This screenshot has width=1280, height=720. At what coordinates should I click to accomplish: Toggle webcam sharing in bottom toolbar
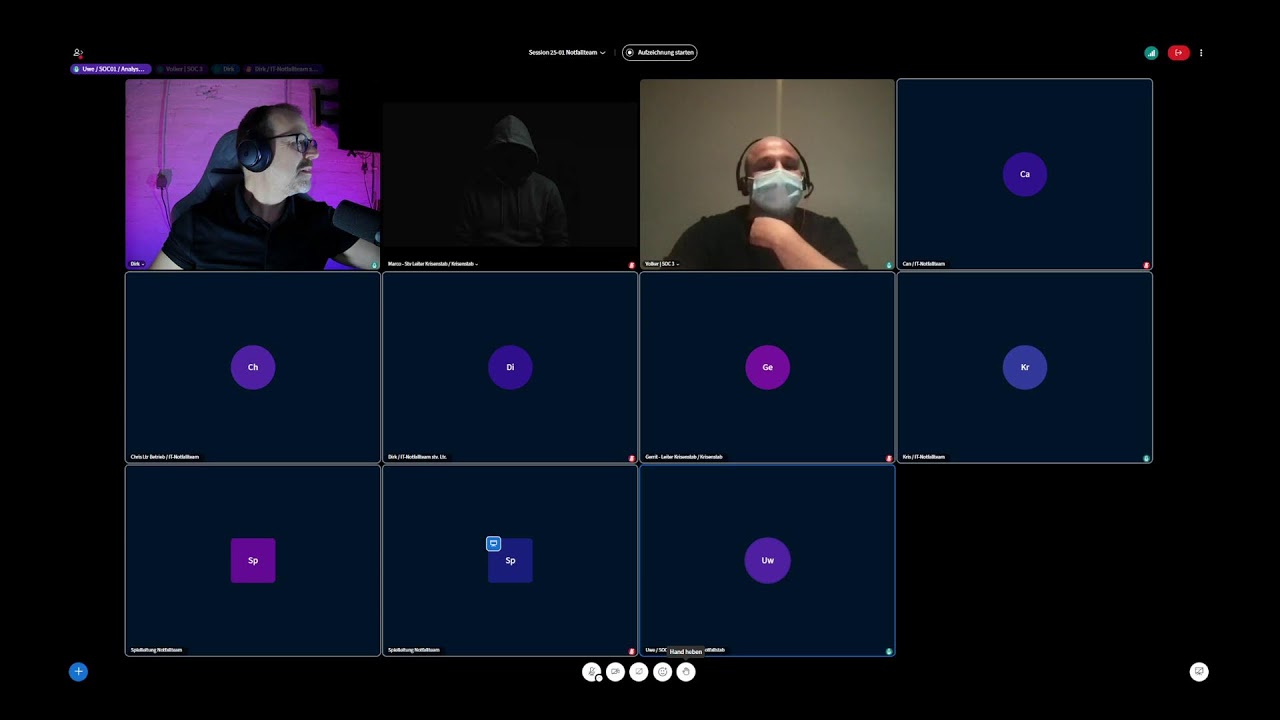point(615,672)
